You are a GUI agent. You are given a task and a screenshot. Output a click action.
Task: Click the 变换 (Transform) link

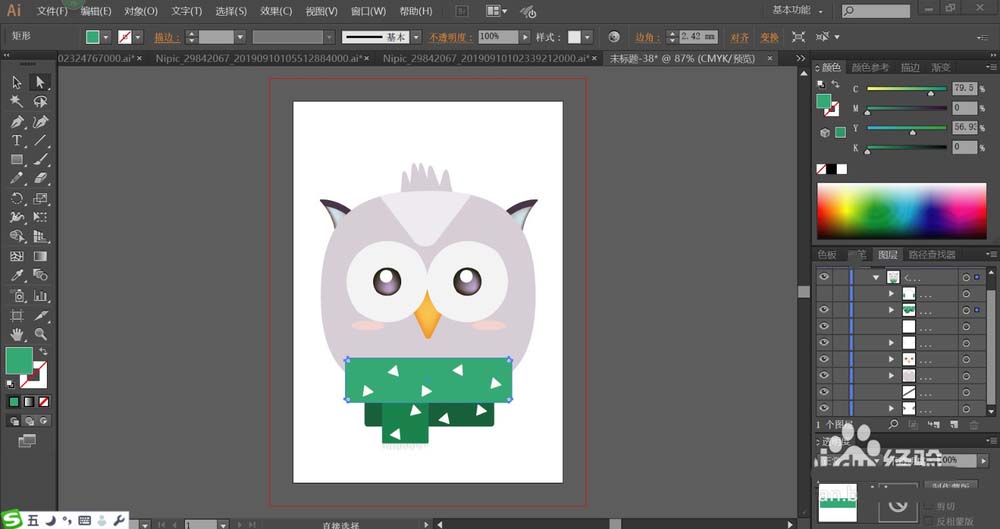click(770, 38)
